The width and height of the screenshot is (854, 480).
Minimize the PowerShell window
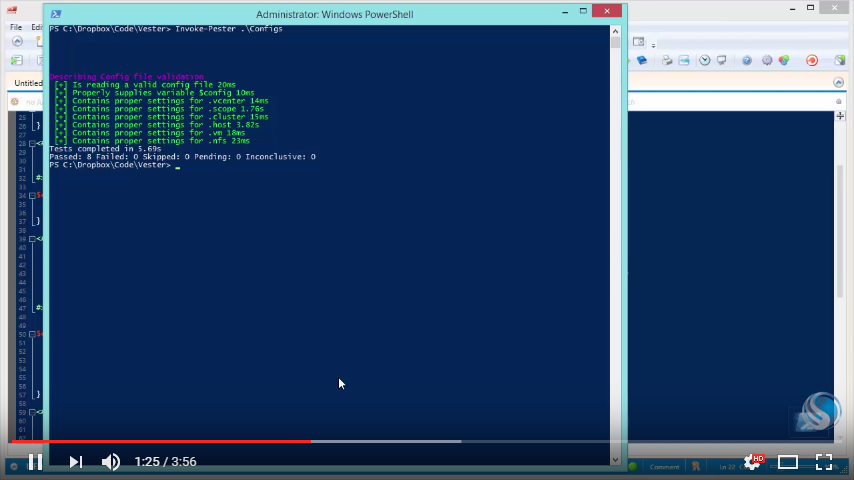565,11
